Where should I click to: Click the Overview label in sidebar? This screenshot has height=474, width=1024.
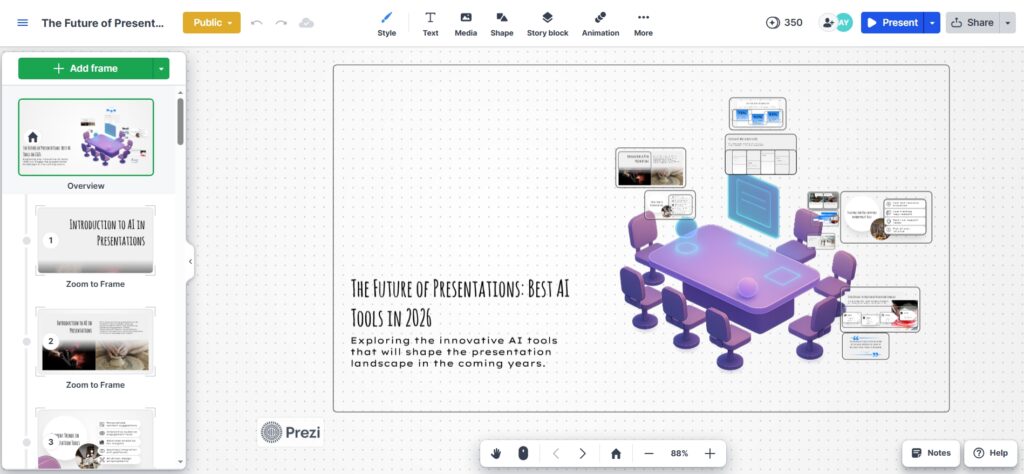tap(86, 186)
